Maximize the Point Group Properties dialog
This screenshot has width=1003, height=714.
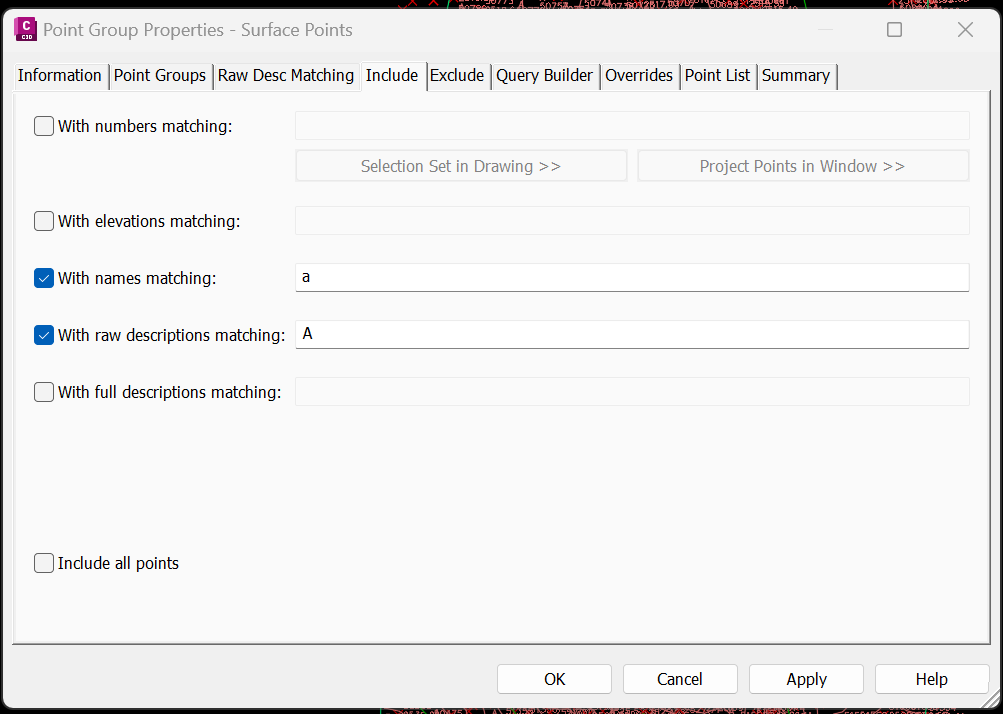(x=894, y=30)
